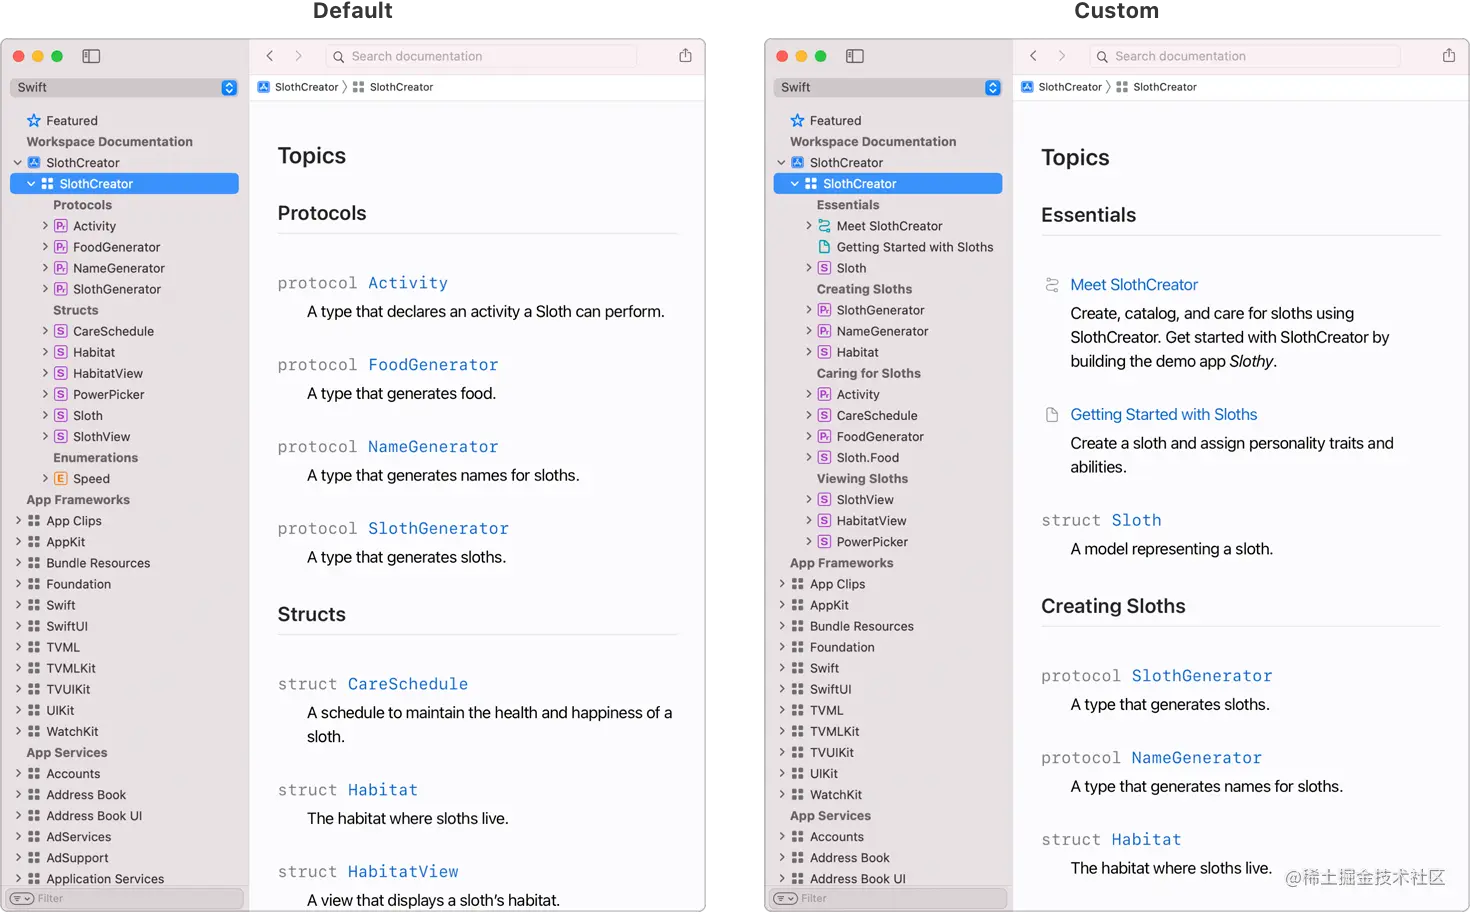Click the share icon in Custom window
The image size is (1470, 912).
point(1449,55)
